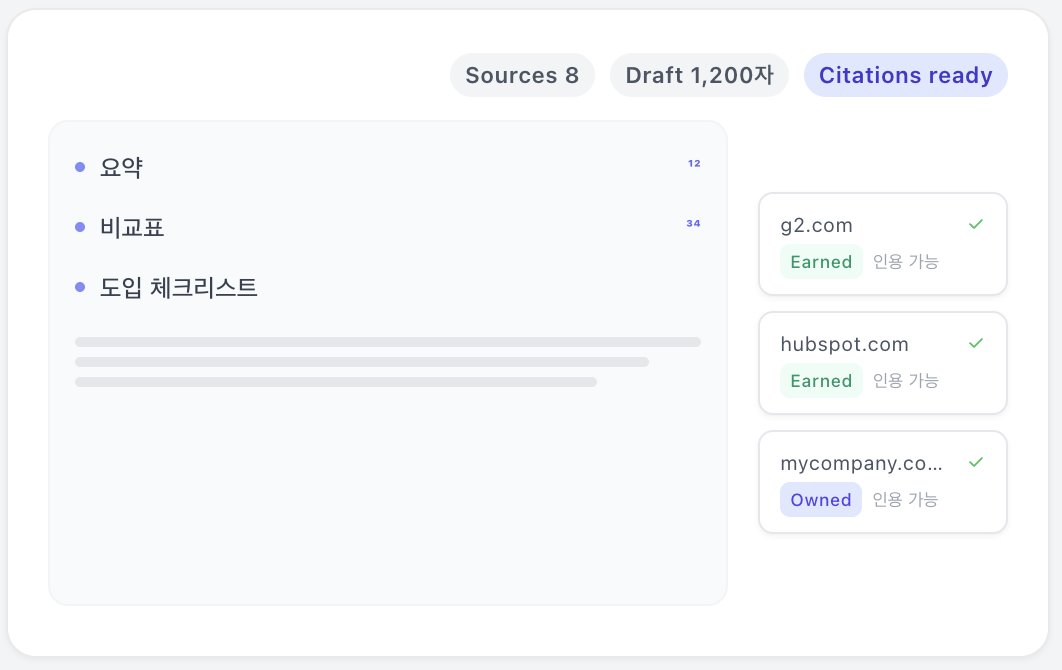
Task: Click the citation marker 12 on the 요약 row
Action: point(694,164)
